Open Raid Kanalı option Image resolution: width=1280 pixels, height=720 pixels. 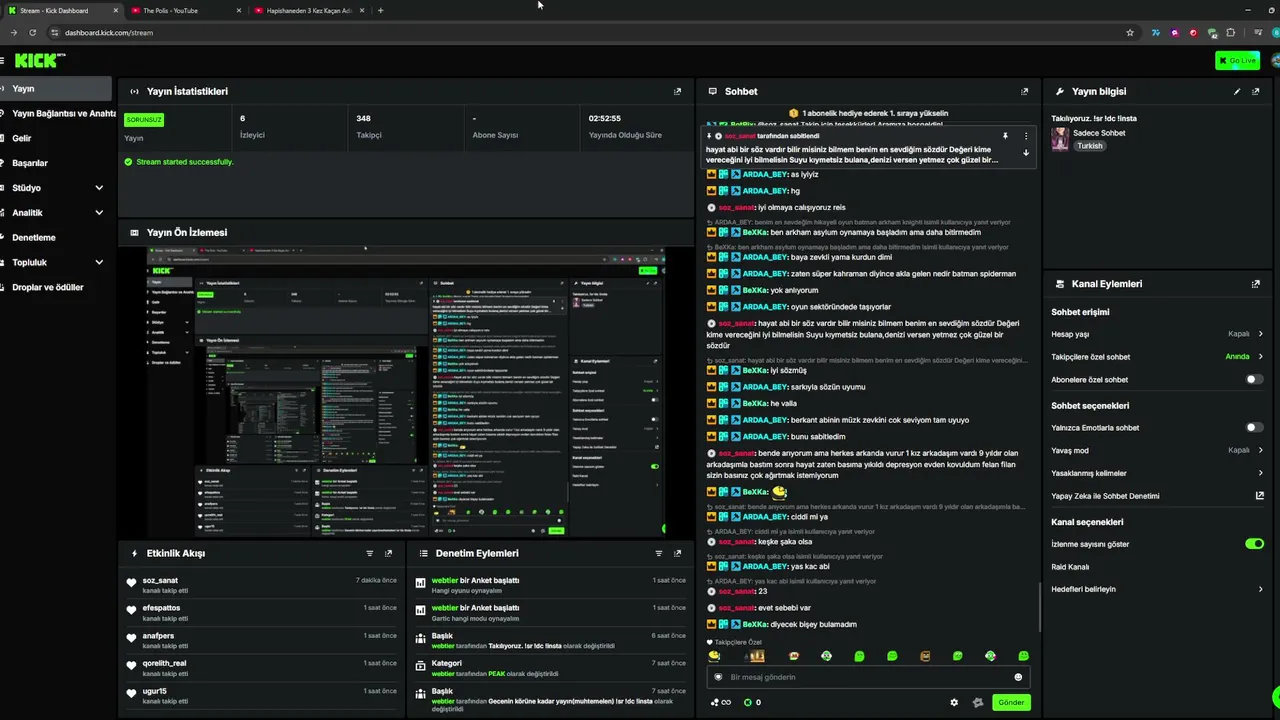1070,567
